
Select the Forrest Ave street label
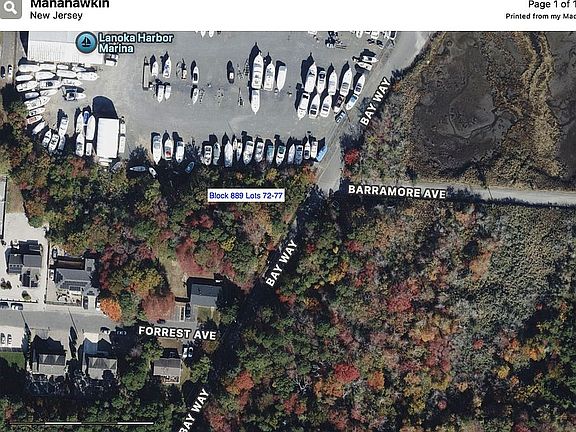[177, 333]
